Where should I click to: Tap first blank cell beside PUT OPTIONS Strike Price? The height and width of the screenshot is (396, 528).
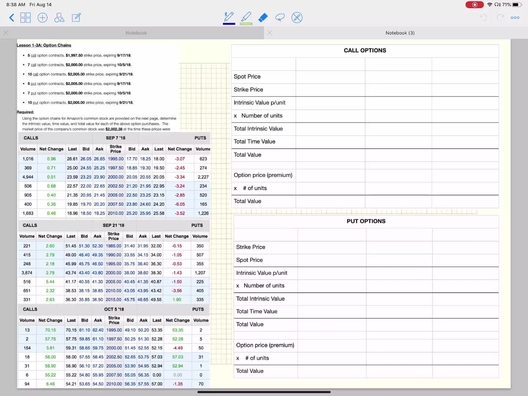(x=332, y=247)
